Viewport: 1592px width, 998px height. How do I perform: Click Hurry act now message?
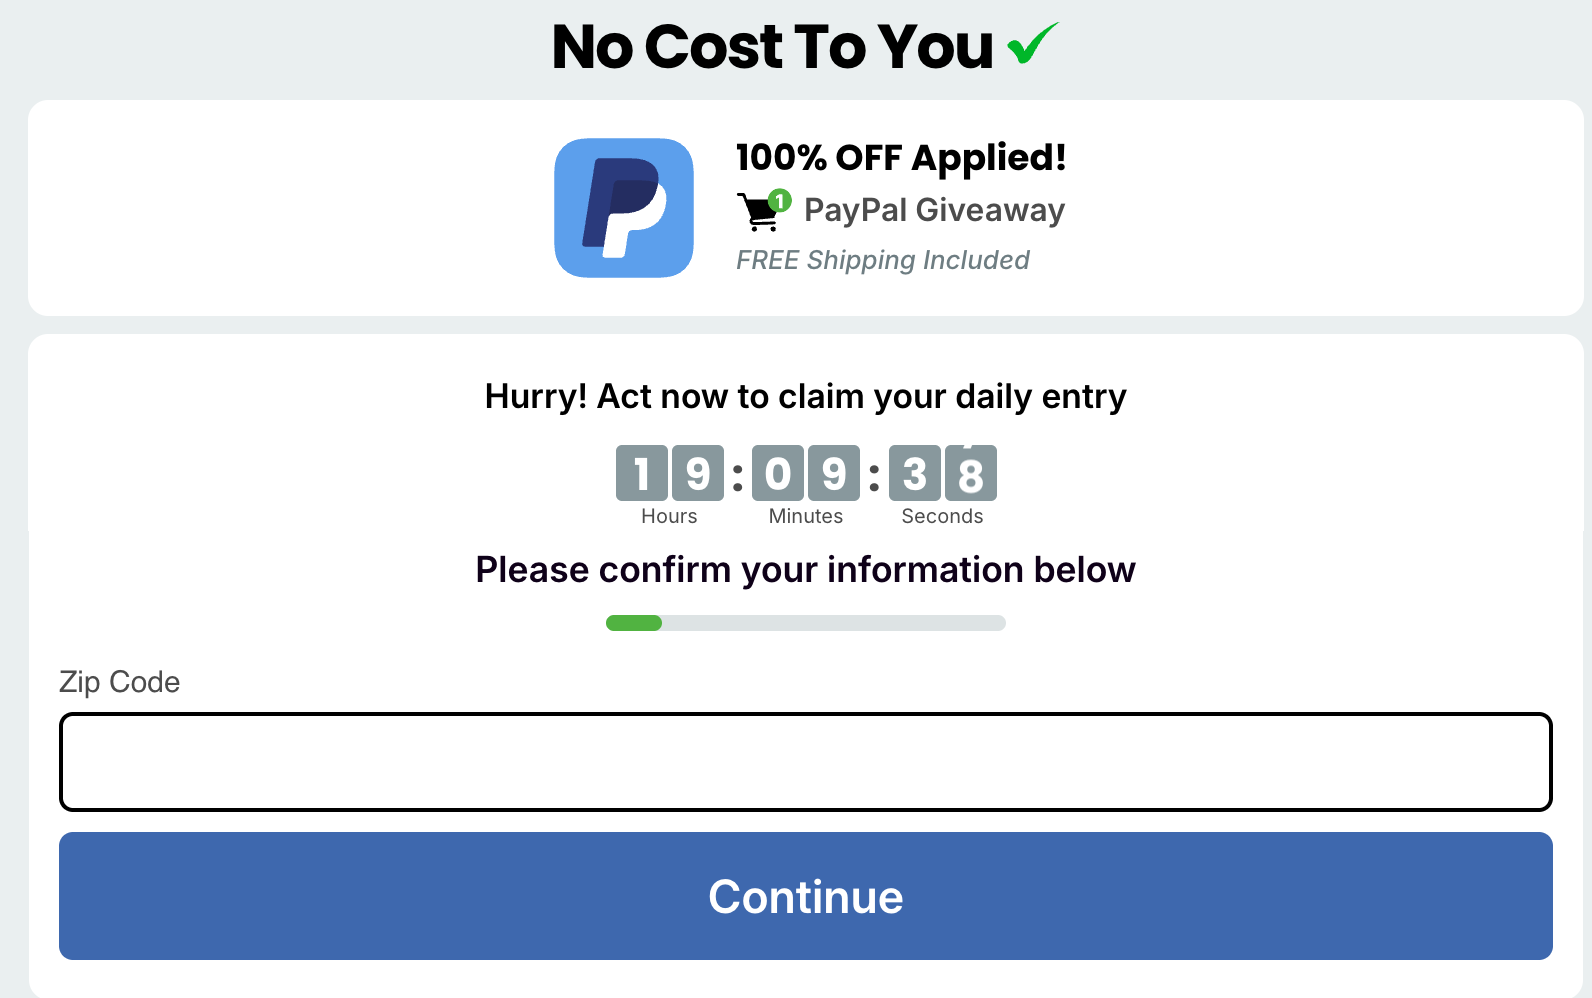(806, 397)
